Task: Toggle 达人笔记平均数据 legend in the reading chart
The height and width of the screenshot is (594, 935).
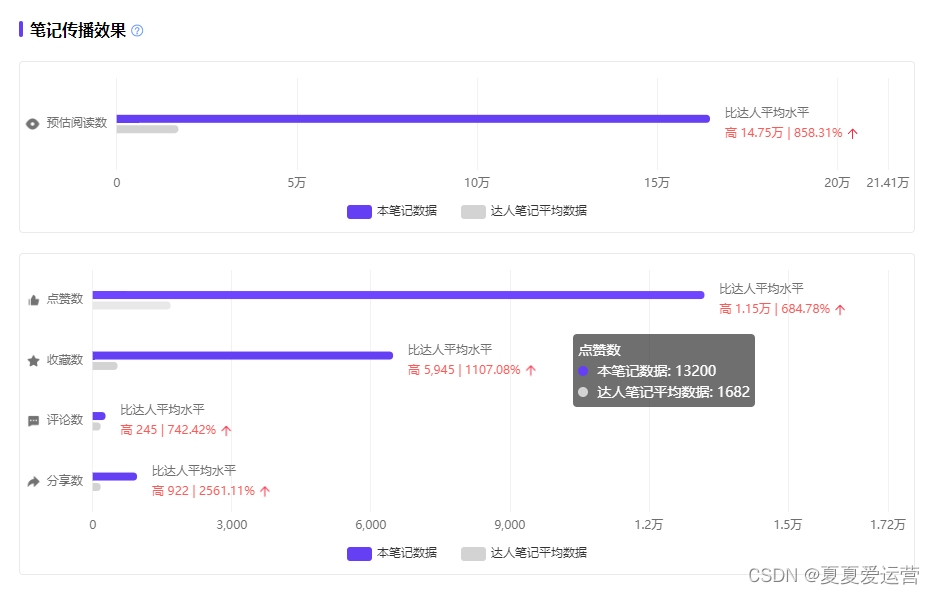Action: tap(524, 211)
